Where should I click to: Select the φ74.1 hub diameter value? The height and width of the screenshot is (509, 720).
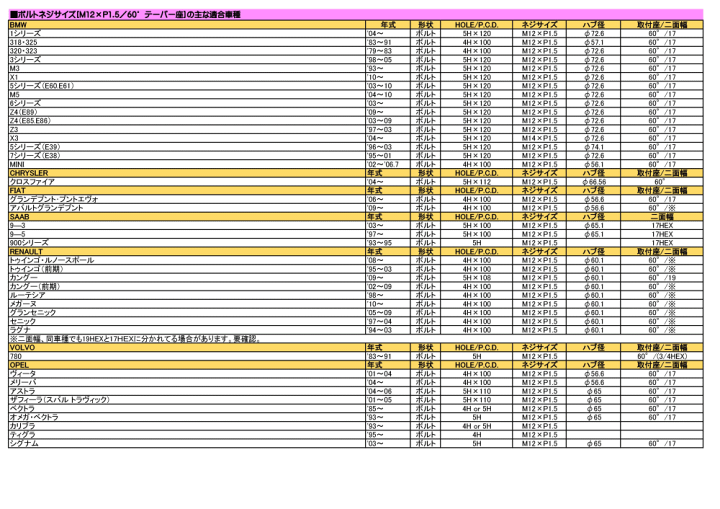[x=594, y=147]
